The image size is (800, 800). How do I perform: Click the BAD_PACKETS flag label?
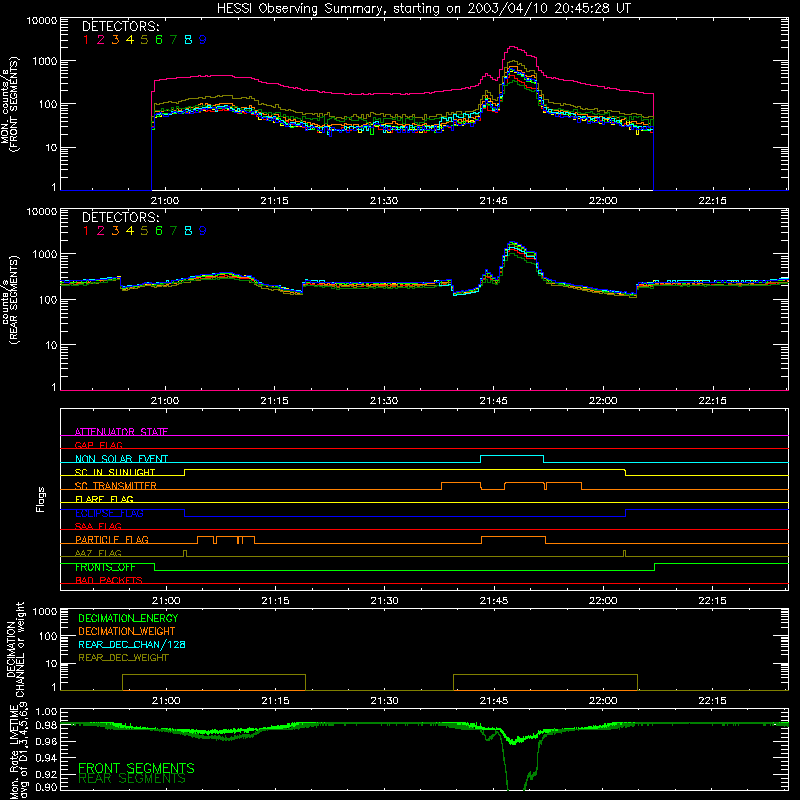pos(109,580)
